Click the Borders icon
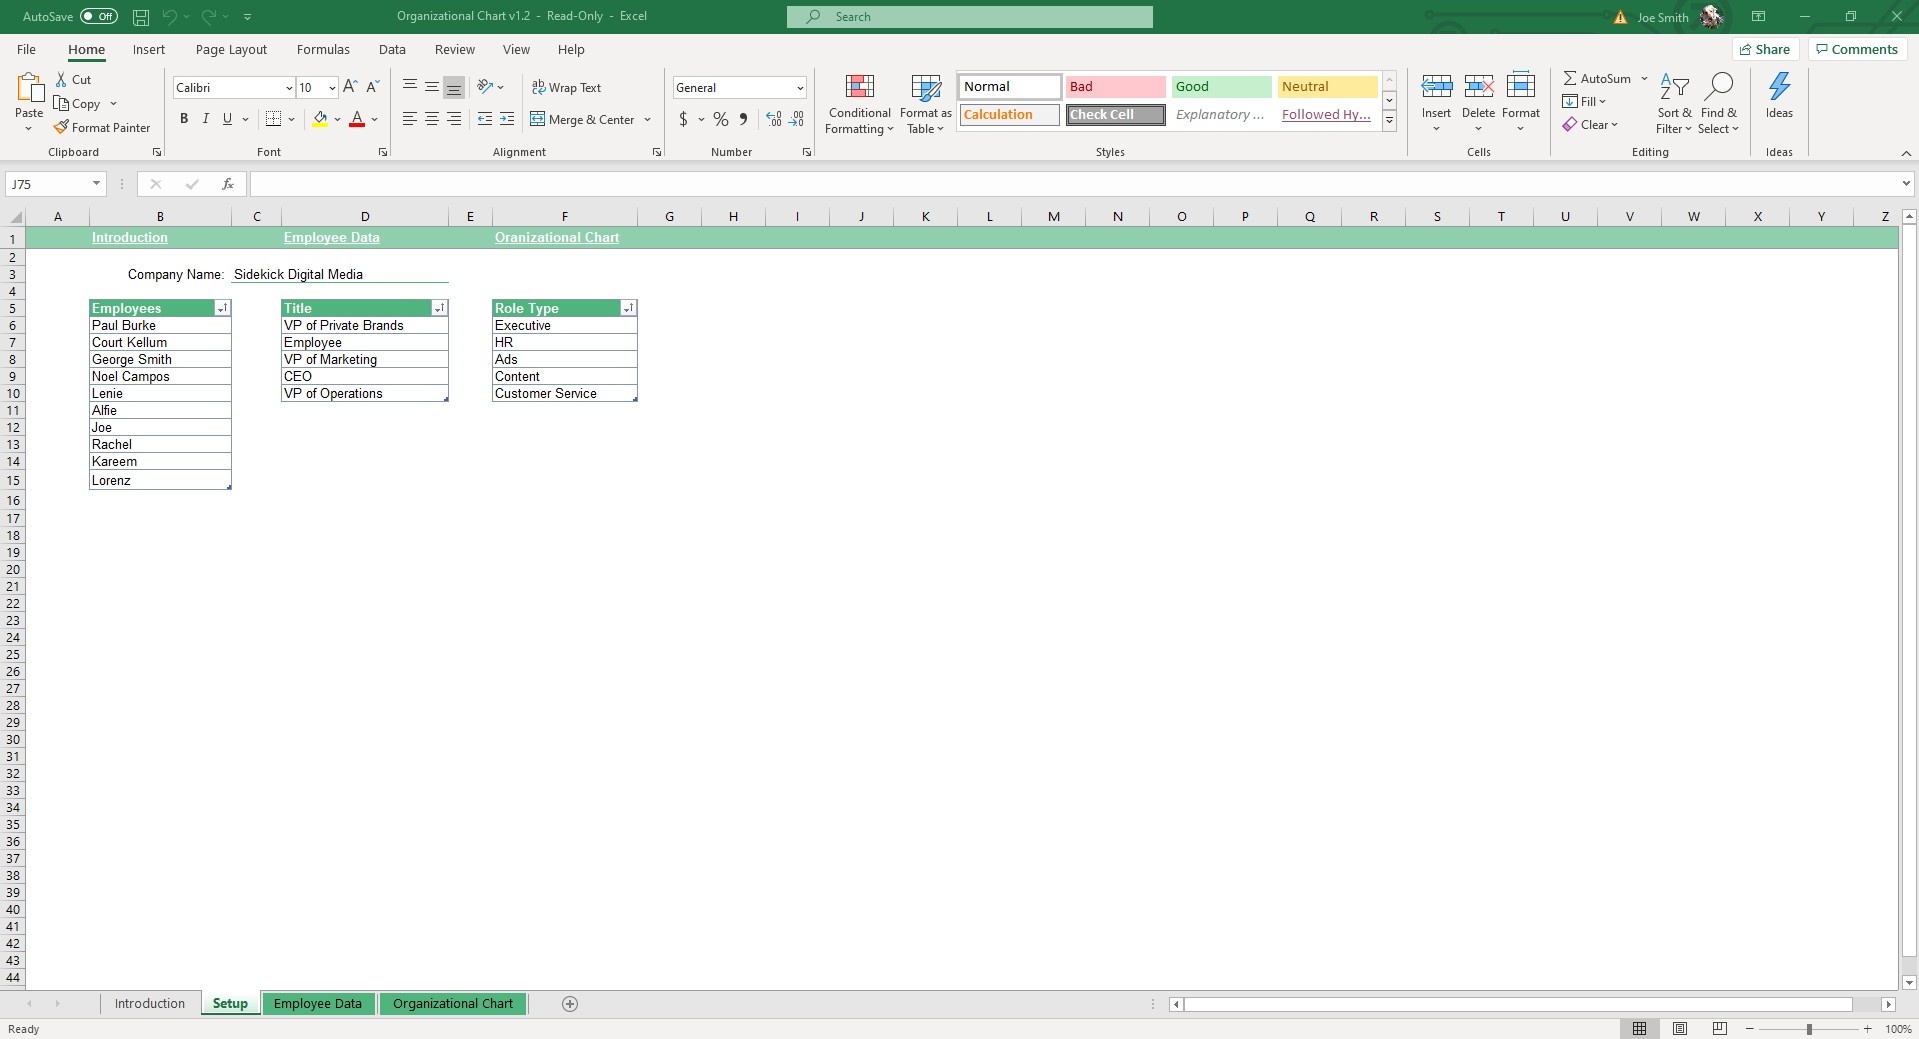Image resolution: width=1919 pixels, height=1039 pixels. click(273, 119)
